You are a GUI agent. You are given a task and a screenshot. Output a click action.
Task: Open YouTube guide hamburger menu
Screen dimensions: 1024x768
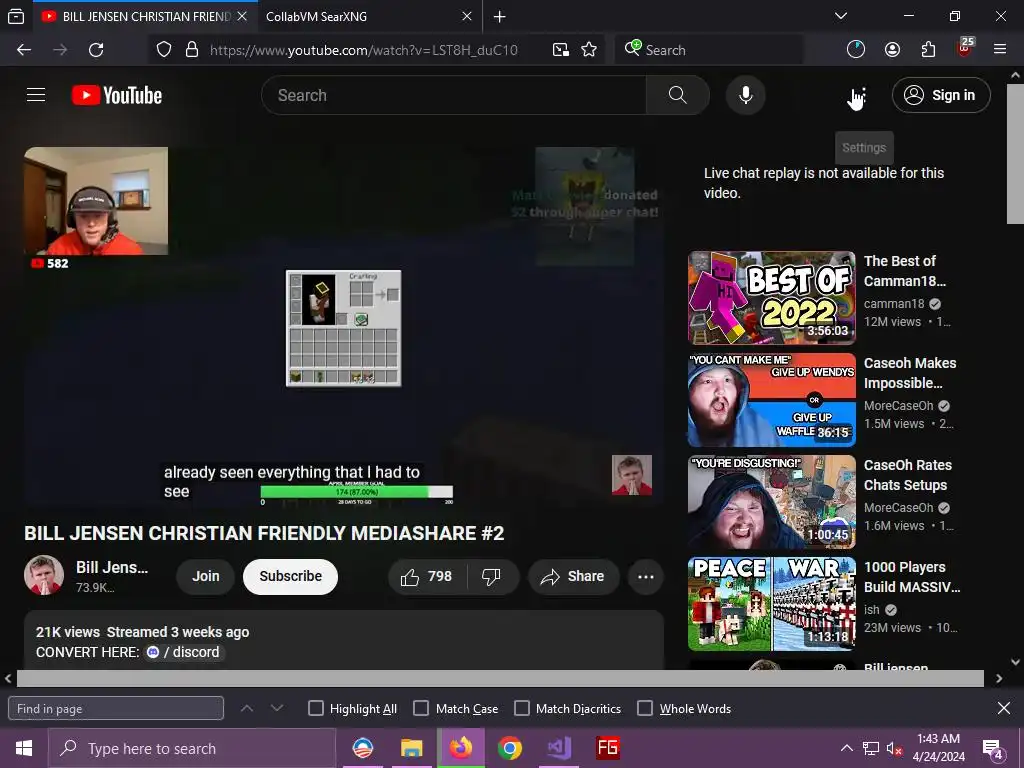36,95
